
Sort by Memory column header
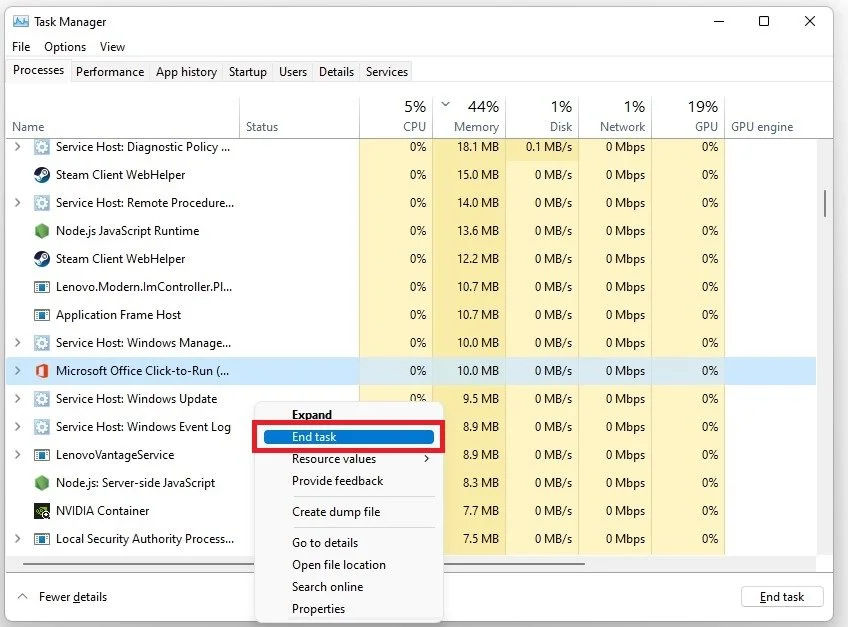coord(469,118)
